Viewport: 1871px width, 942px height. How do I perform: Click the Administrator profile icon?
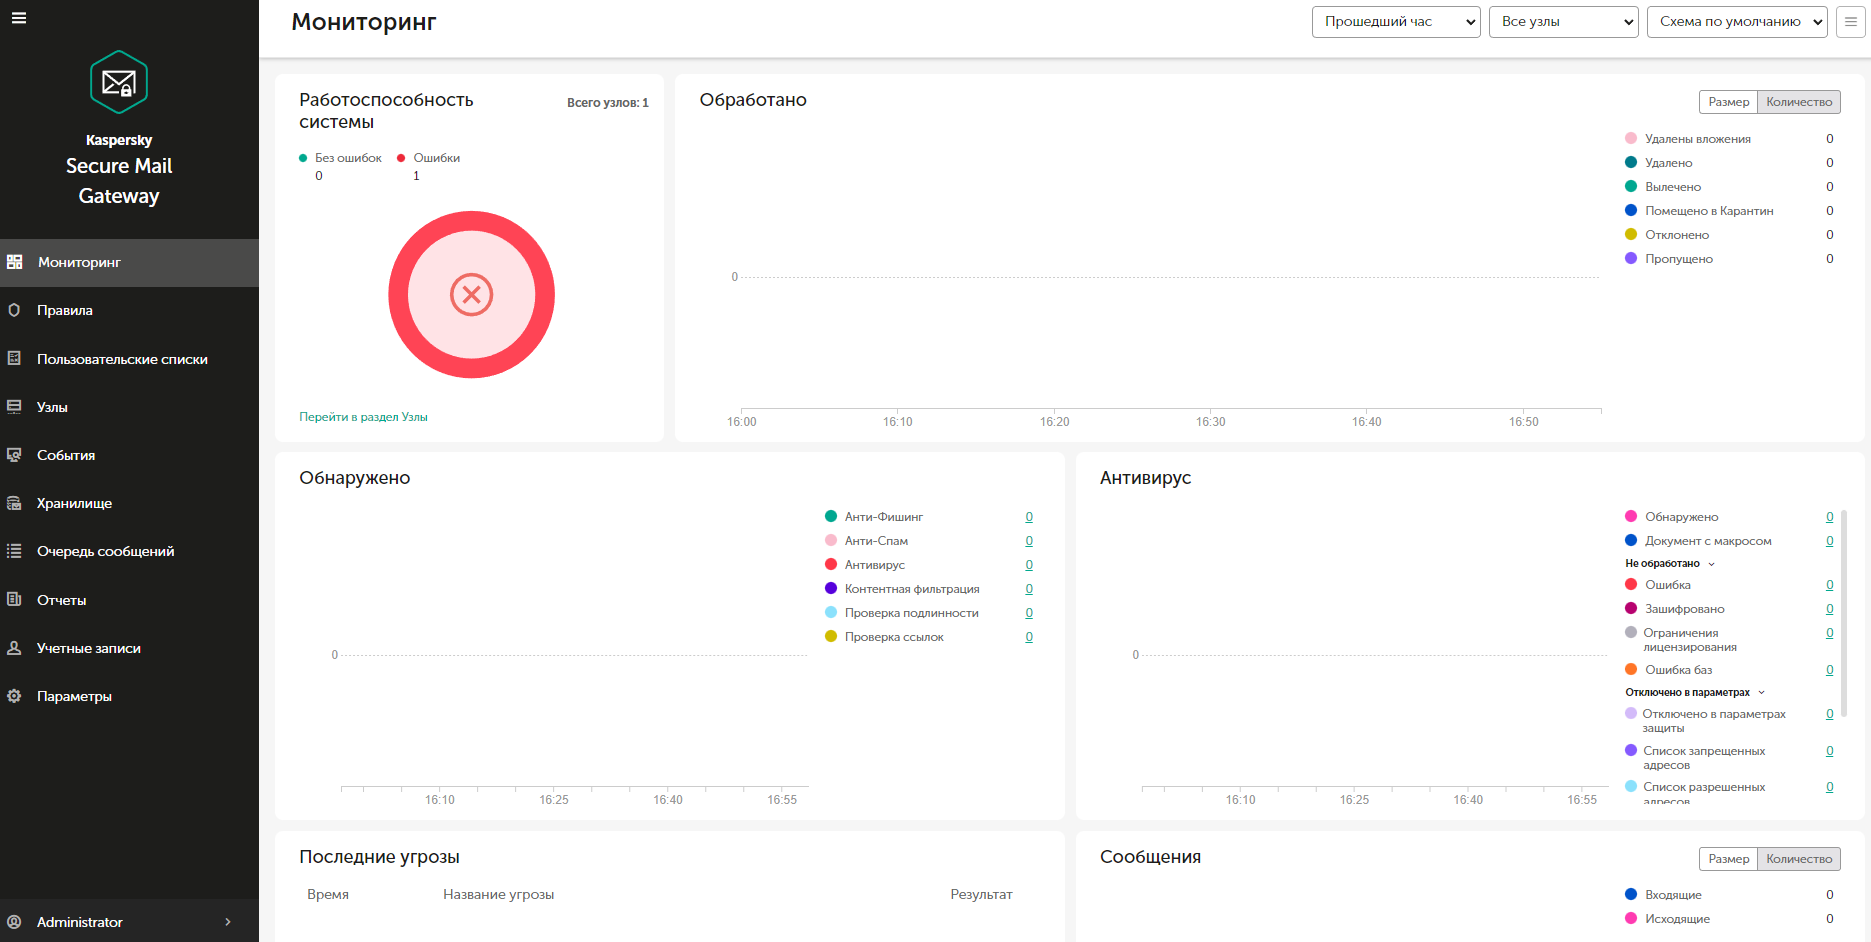coord(14,922)
